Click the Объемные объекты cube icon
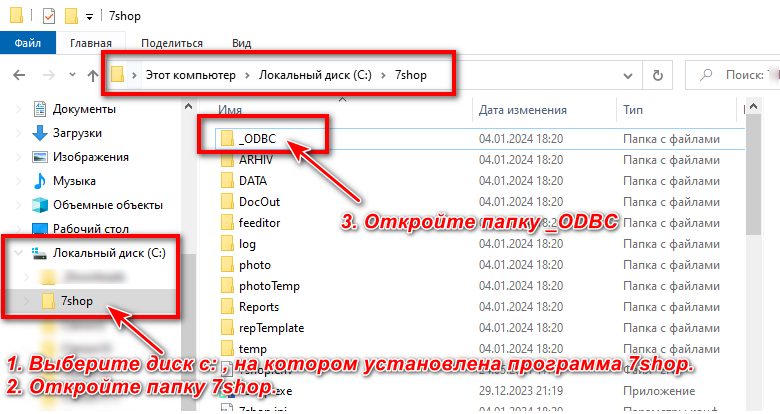780x414 pixels. [40, 205]
